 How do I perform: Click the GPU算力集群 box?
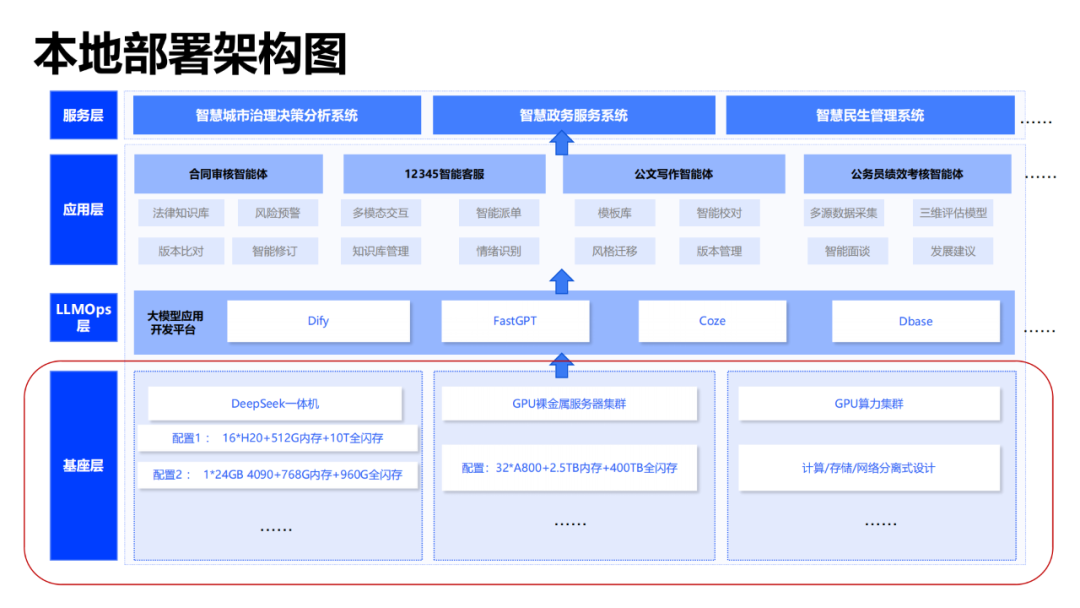coord(869,403)
